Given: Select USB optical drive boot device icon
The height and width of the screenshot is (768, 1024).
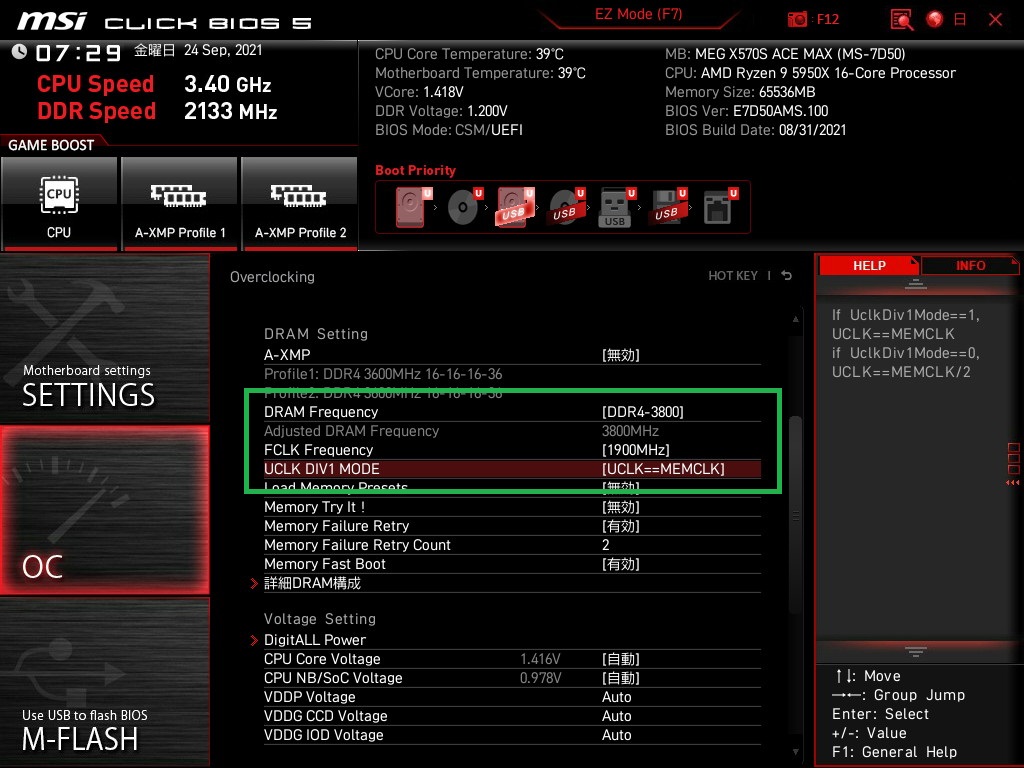Looking at the screenshot, I should (566, 208).
